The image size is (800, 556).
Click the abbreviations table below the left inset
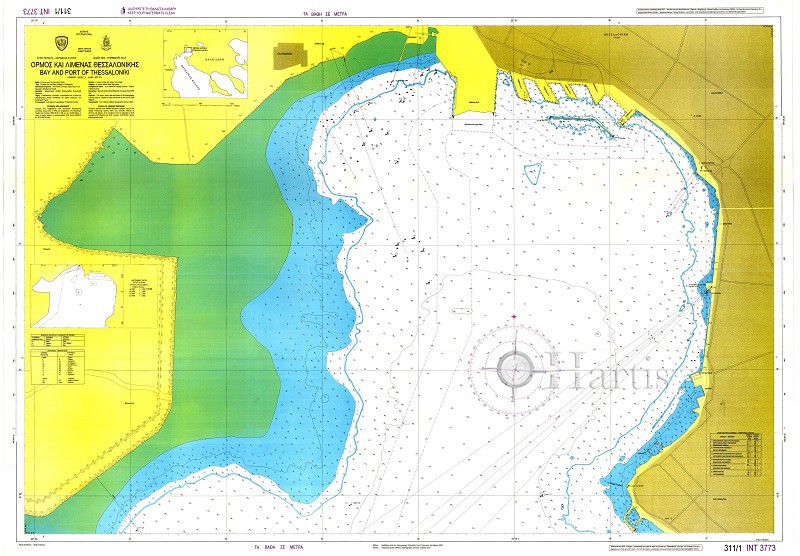[x=58, y=367]
